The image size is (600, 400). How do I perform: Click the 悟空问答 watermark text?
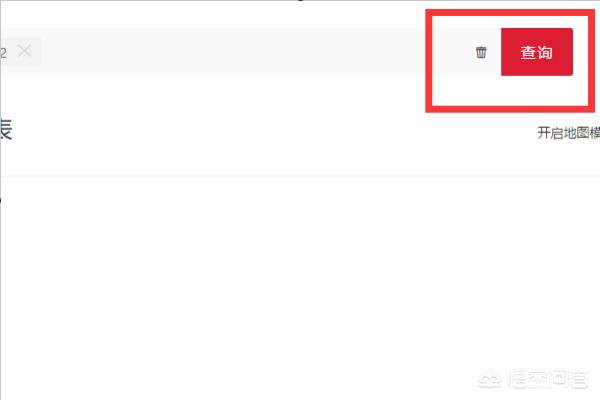coord(548,379)
